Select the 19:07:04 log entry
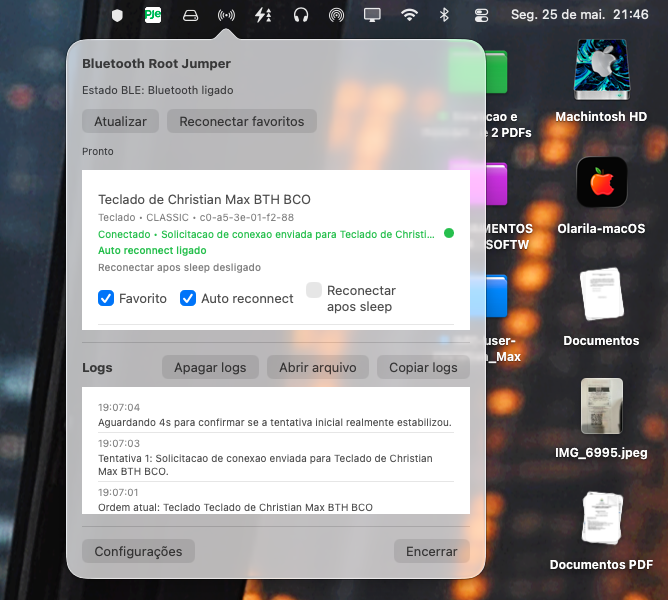The image size is (668, 600). pyautogui.click(x=276, y=415)
